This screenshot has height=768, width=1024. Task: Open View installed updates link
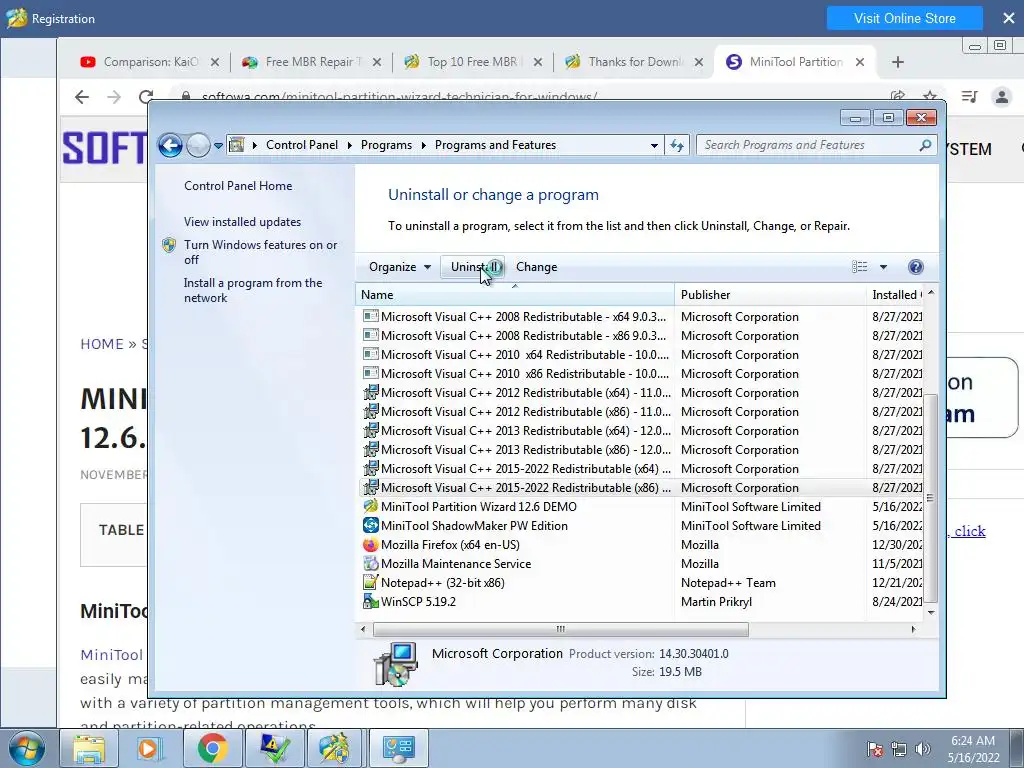coord(242,221)
